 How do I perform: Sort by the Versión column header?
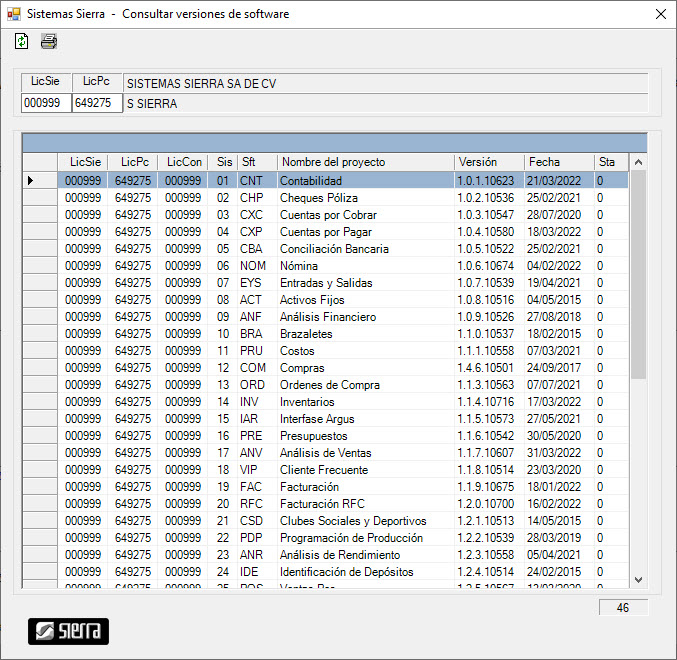coord(488,162)
